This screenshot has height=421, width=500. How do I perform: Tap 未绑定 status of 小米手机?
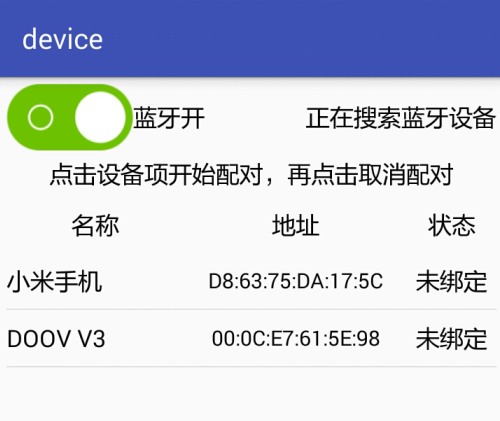(x=452, y=281)
